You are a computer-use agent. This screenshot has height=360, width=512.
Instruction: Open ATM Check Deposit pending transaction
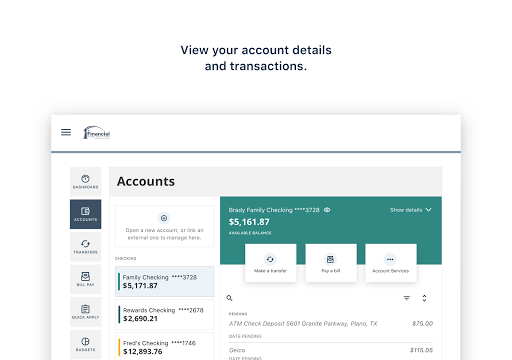coord(331,324)
